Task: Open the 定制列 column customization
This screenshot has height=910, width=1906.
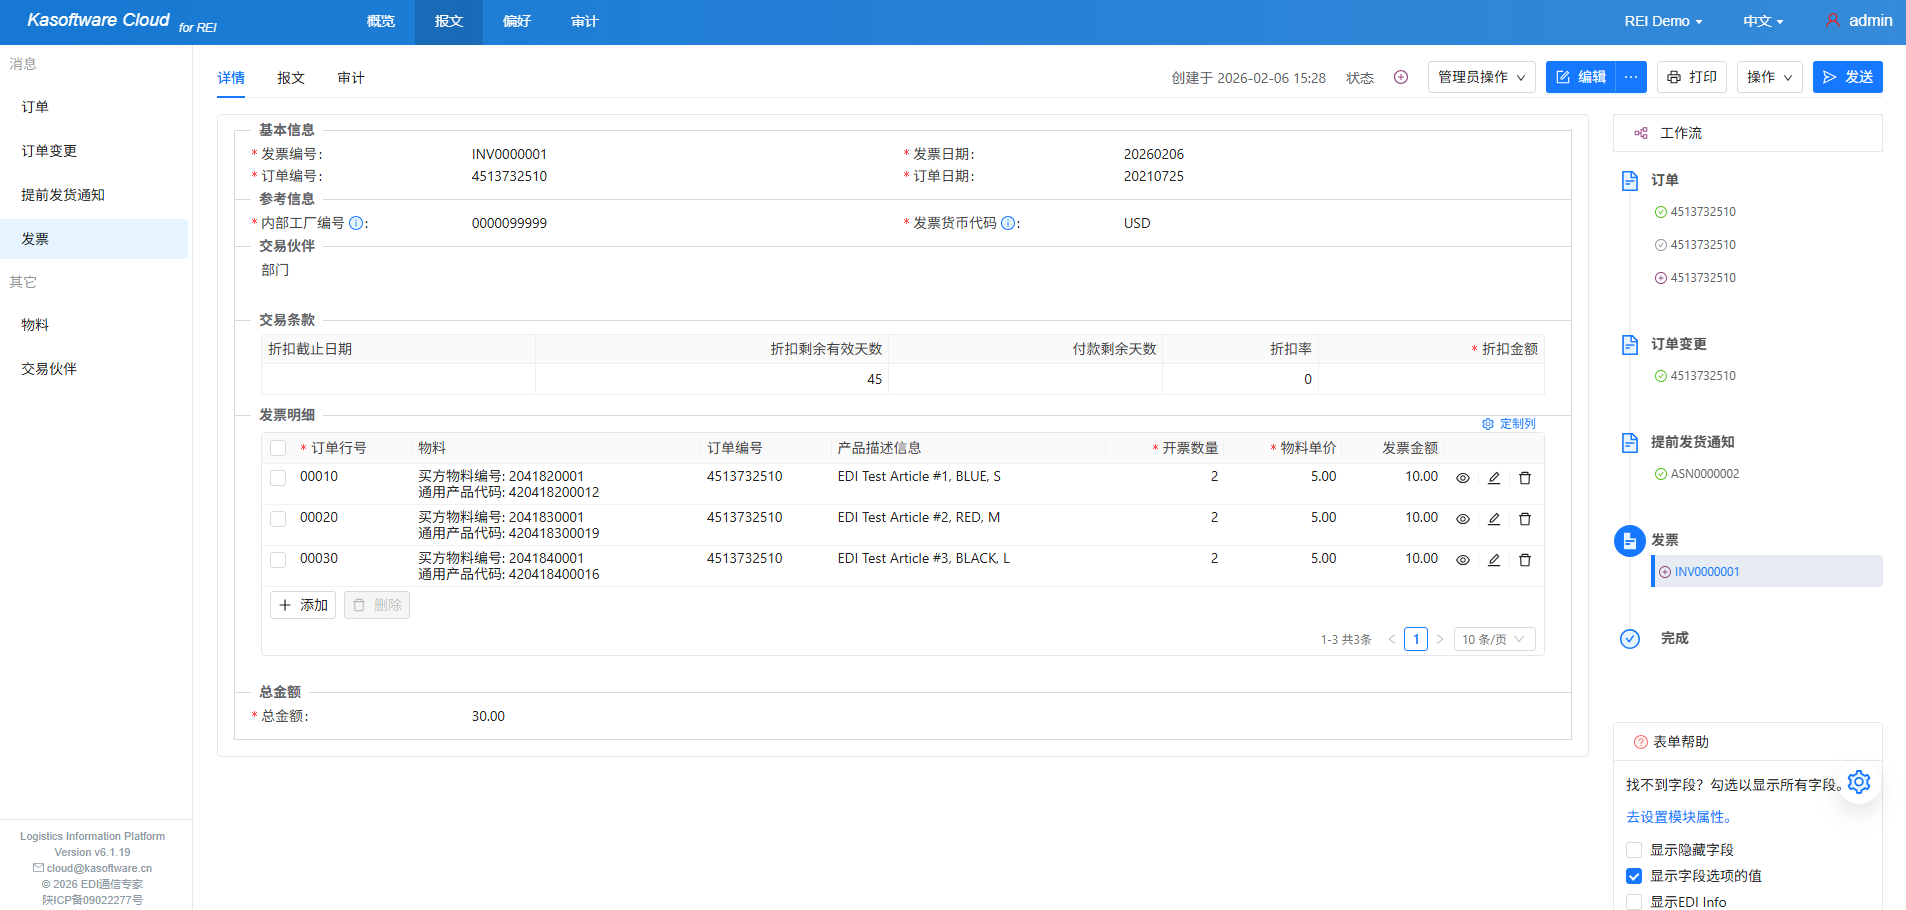Action: tap(1508, 424)
